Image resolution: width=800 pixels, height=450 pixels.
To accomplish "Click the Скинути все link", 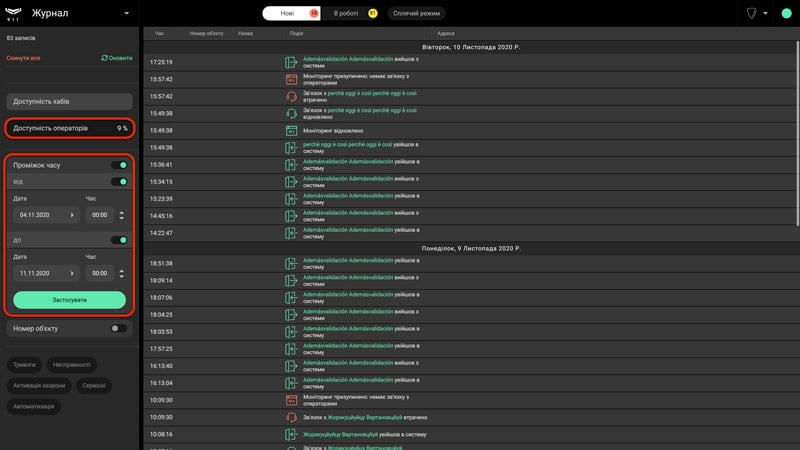I will 23,58.
